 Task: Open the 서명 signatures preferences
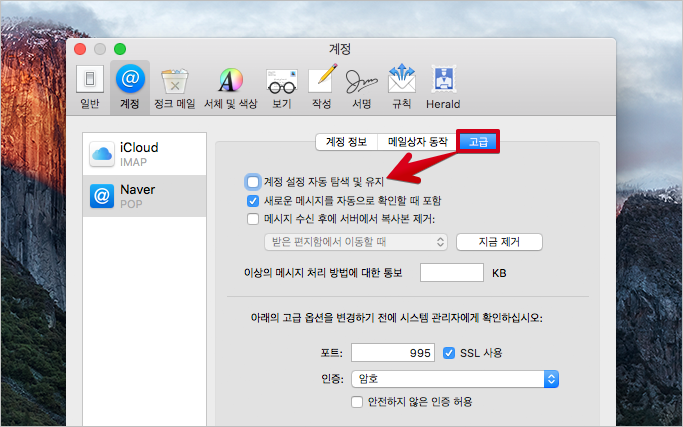(x=362, y=87)
